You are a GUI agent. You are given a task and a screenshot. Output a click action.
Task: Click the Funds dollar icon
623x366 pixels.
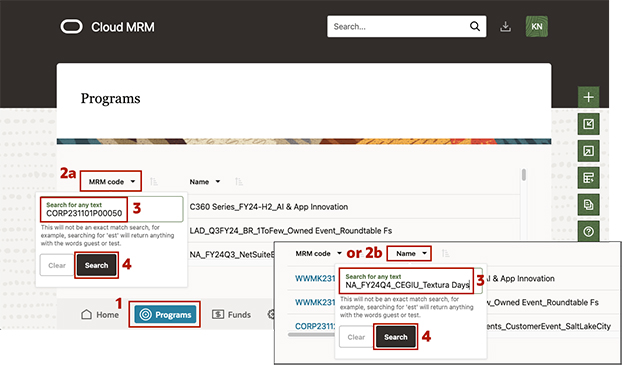point(218,314)
